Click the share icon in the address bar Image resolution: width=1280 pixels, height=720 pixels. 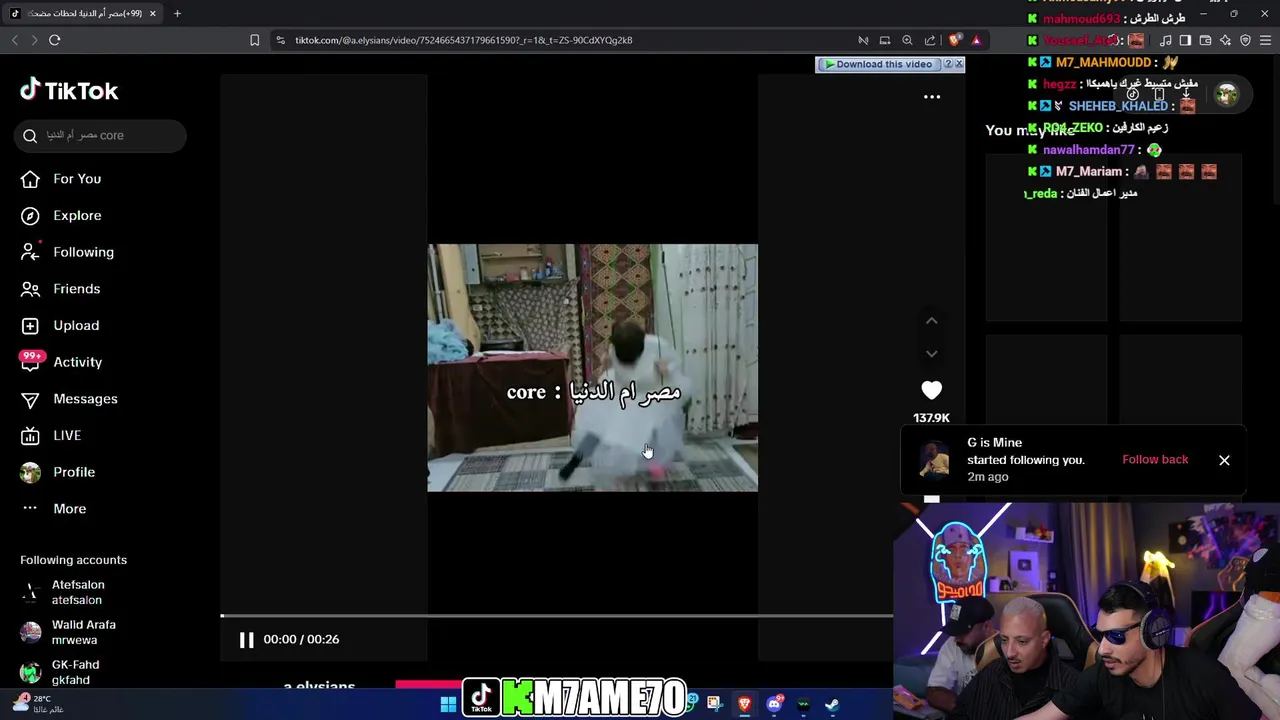(x=930, y=40)
